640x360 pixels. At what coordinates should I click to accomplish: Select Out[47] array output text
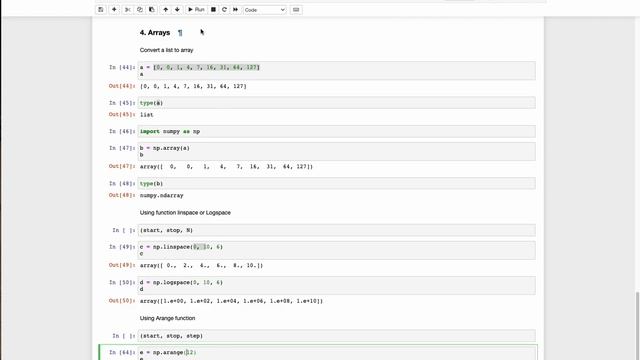(x=226, y=167)
